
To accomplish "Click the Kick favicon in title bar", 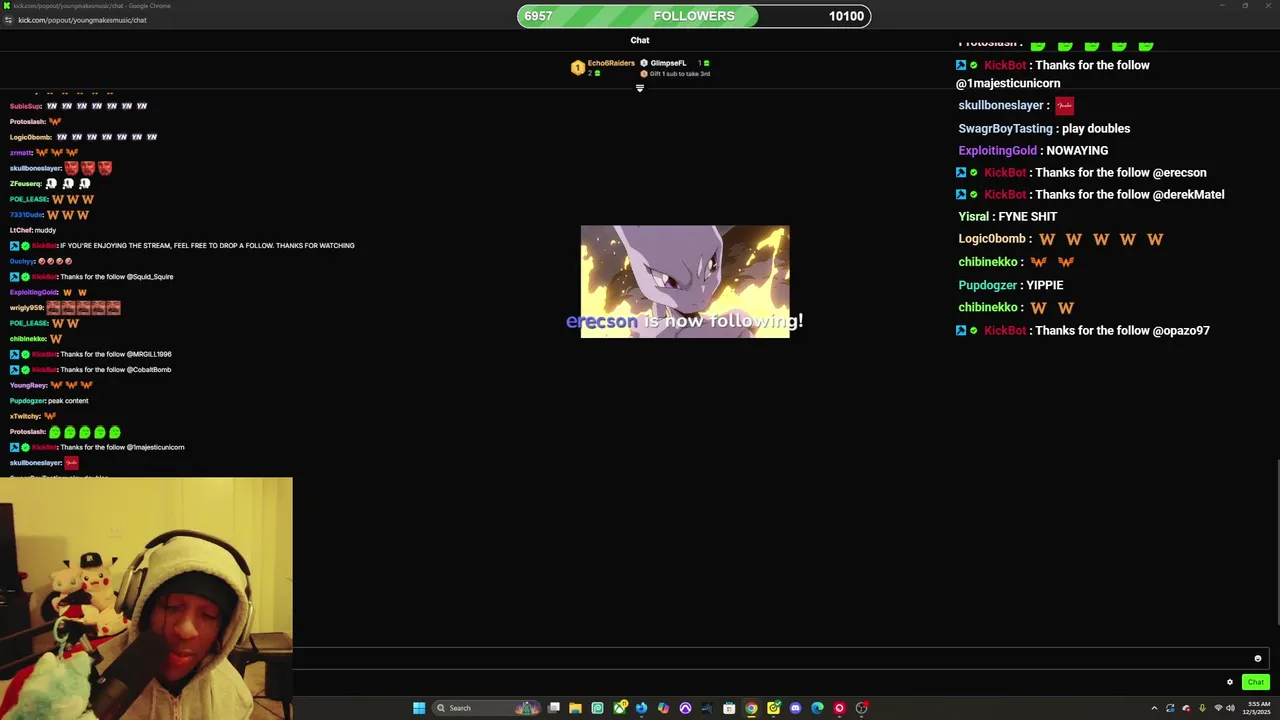I will pos(7,6).
